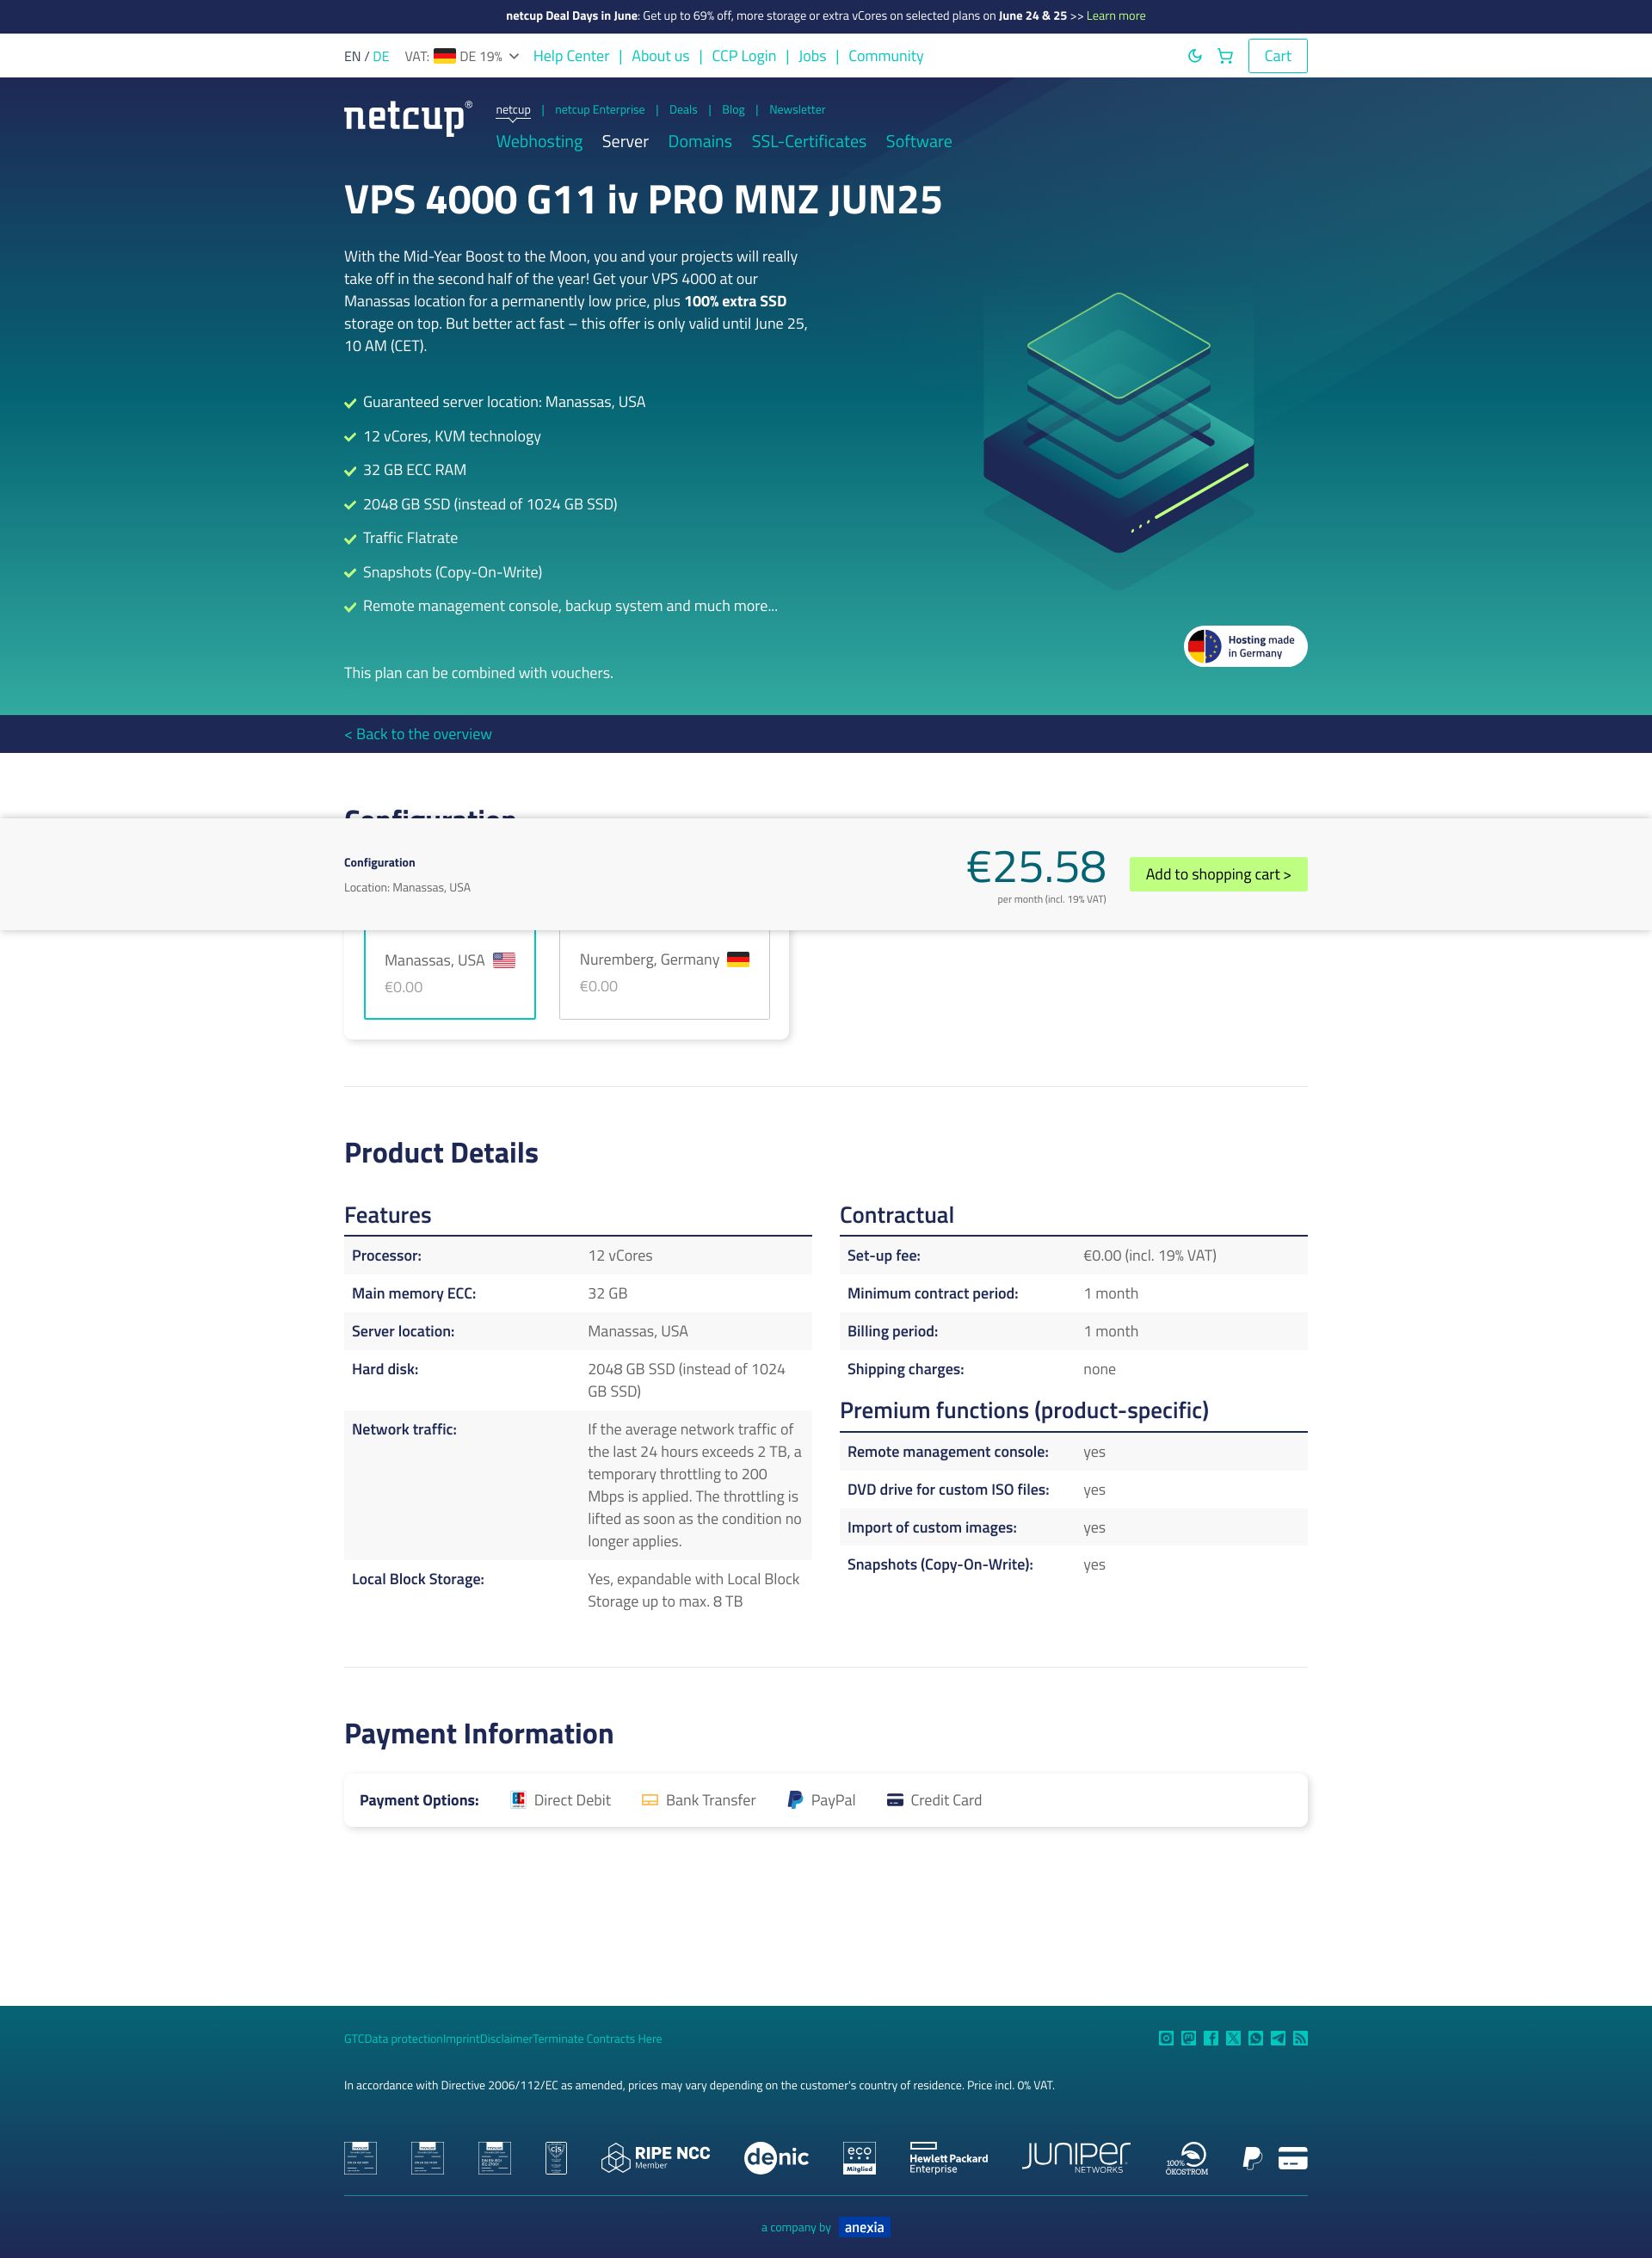Click the Hewlett Packard Enterprise logo
Screen dimensions: 1652x2258
948,2157
